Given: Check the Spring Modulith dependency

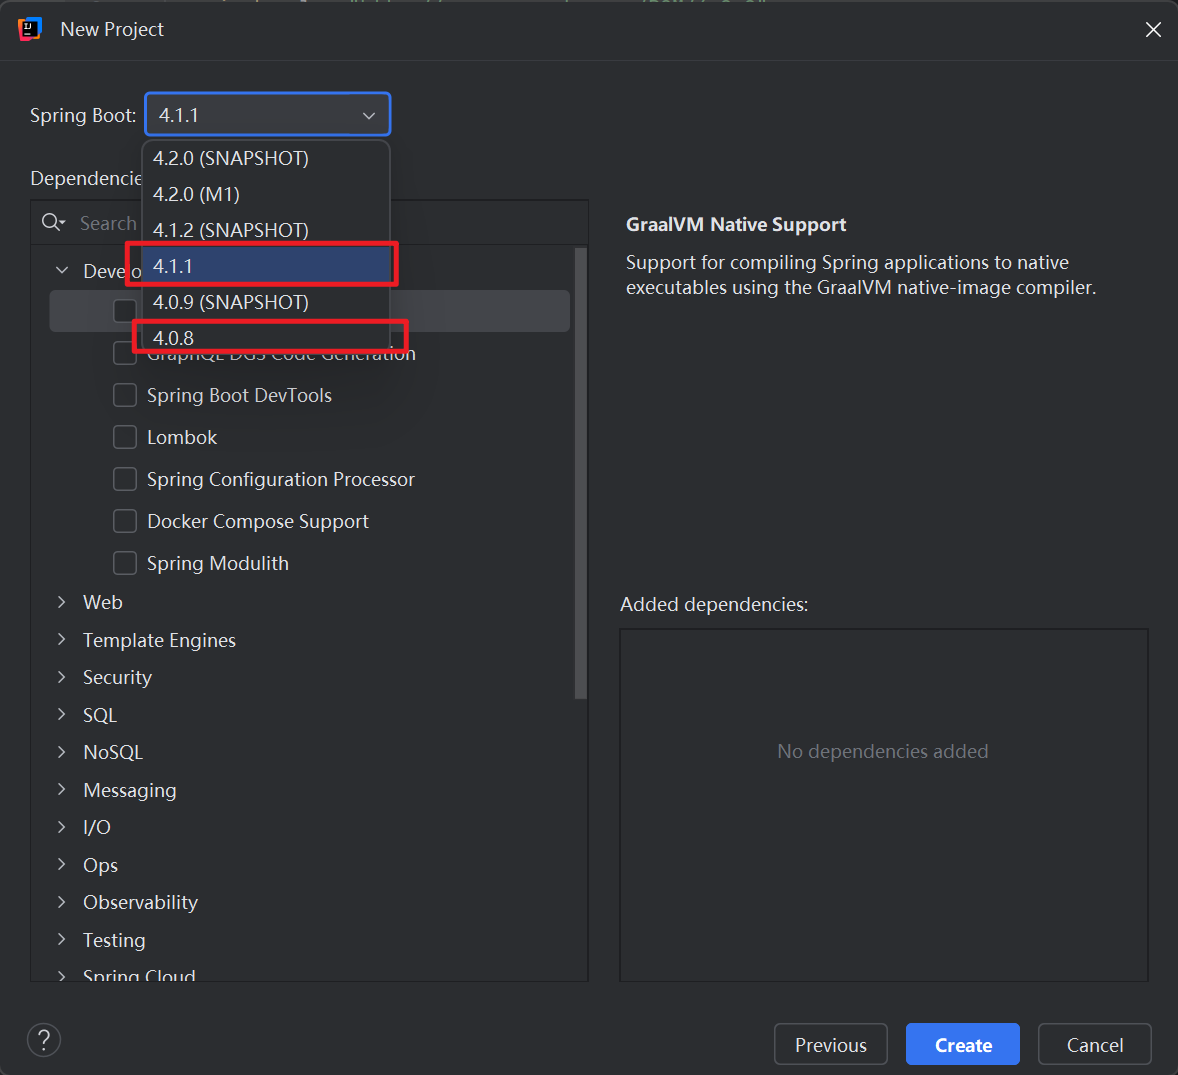Looking at the screenshot, I should point(125,563).
